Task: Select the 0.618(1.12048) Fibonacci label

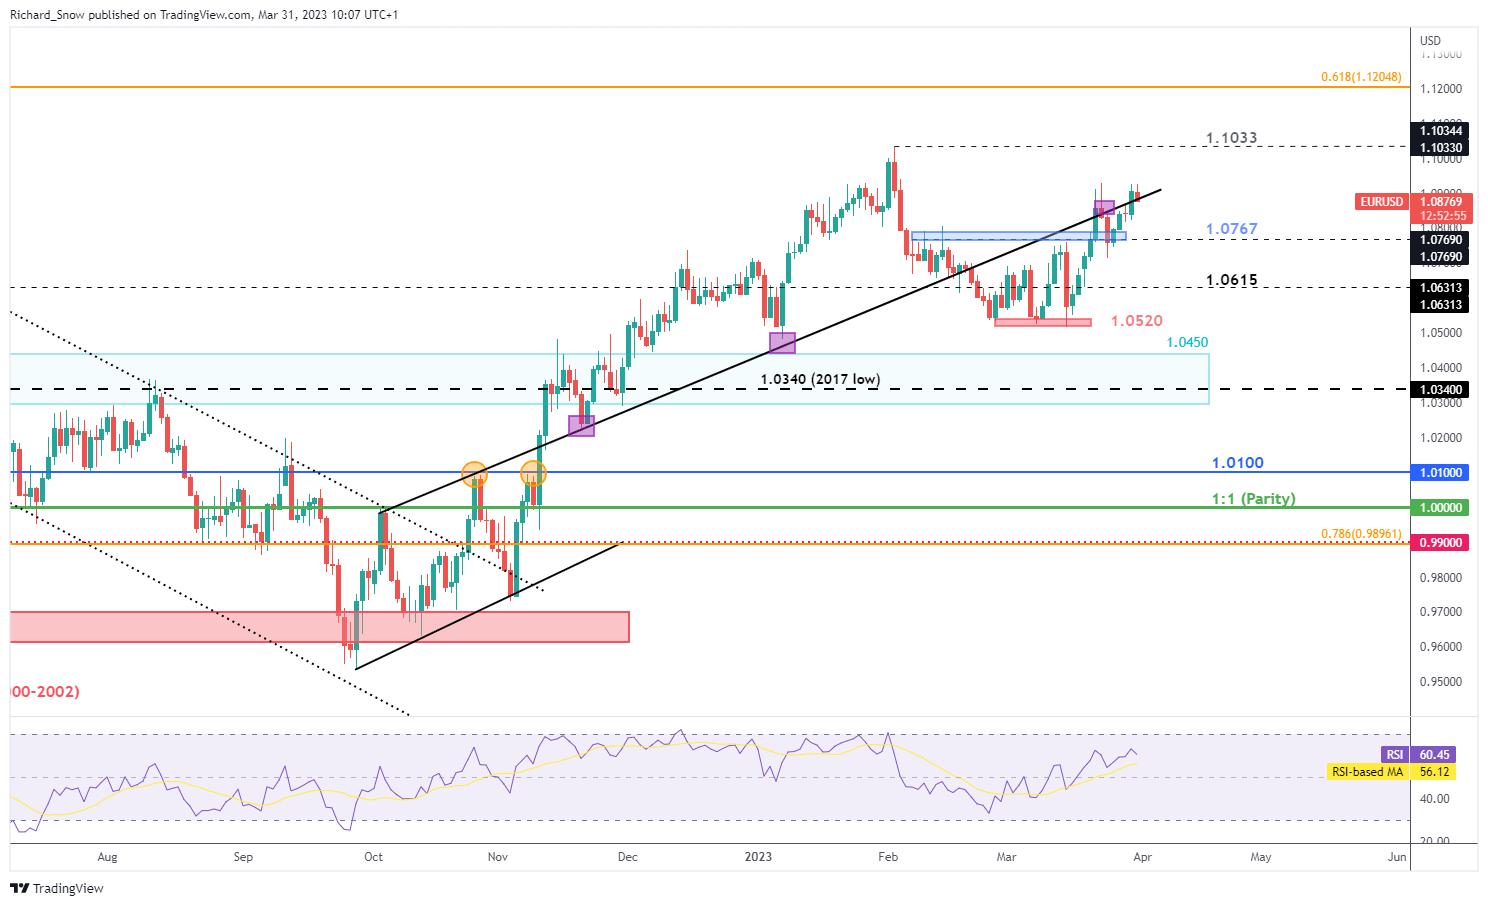Action: [1361, 77]
